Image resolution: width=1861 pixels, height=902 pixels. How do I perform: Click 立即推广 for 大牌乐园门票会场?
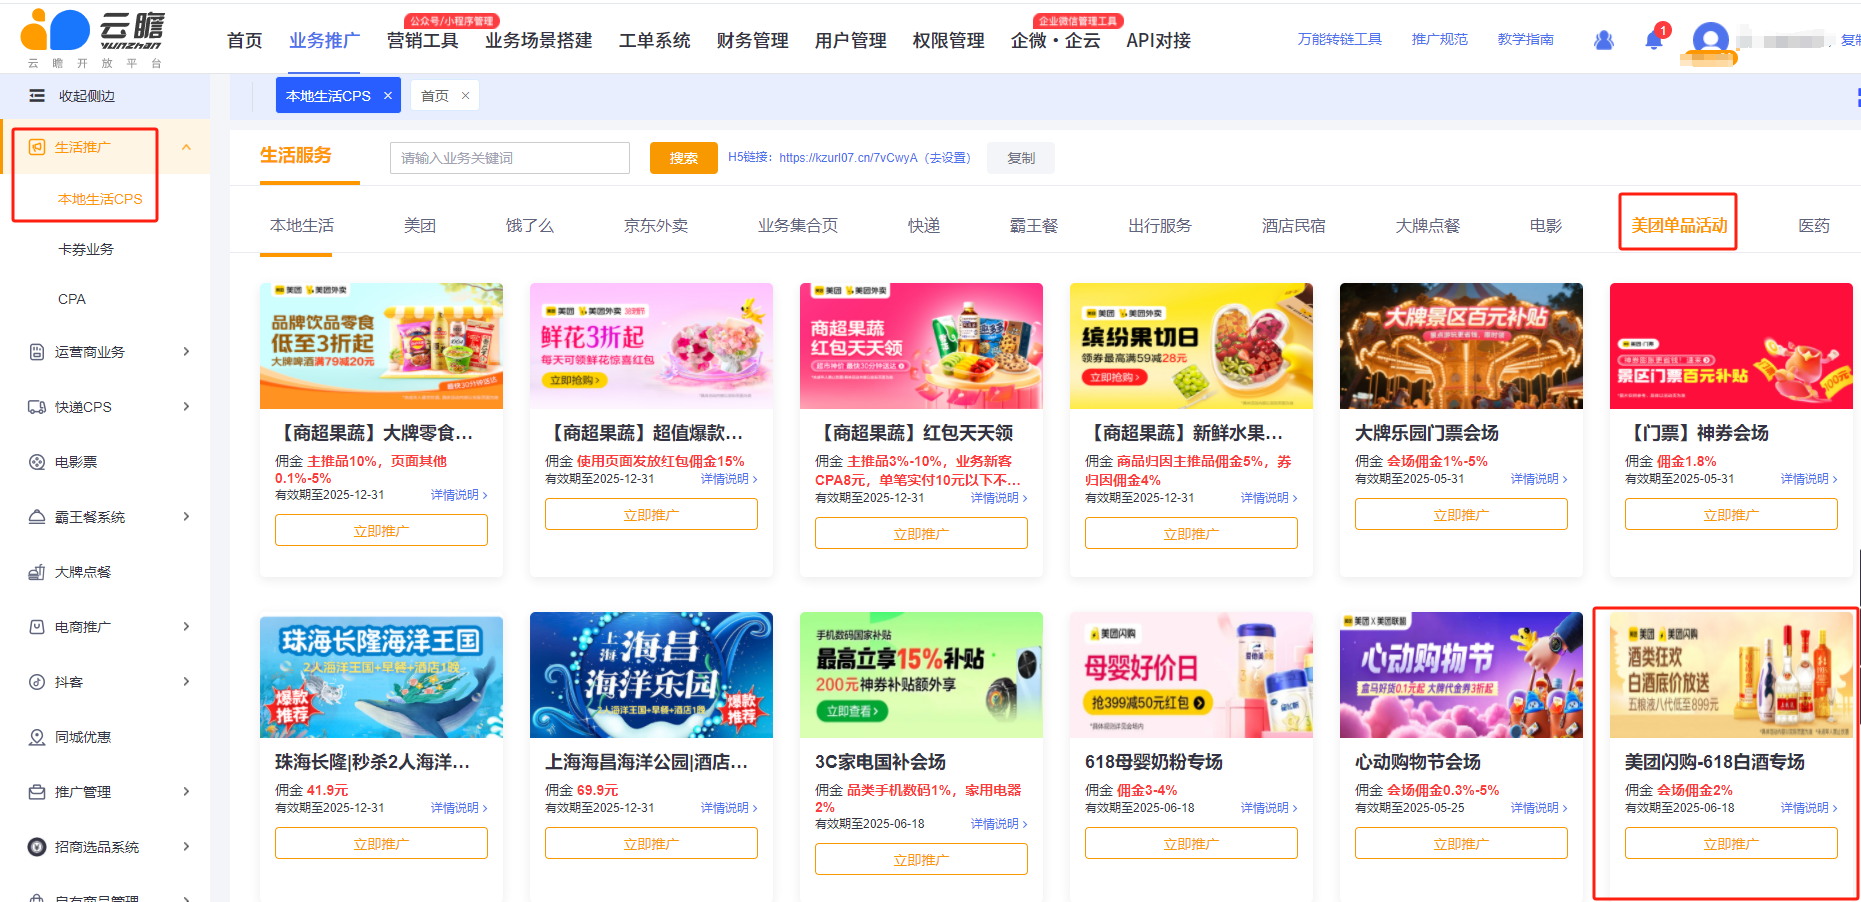(x=1461, y=514)
